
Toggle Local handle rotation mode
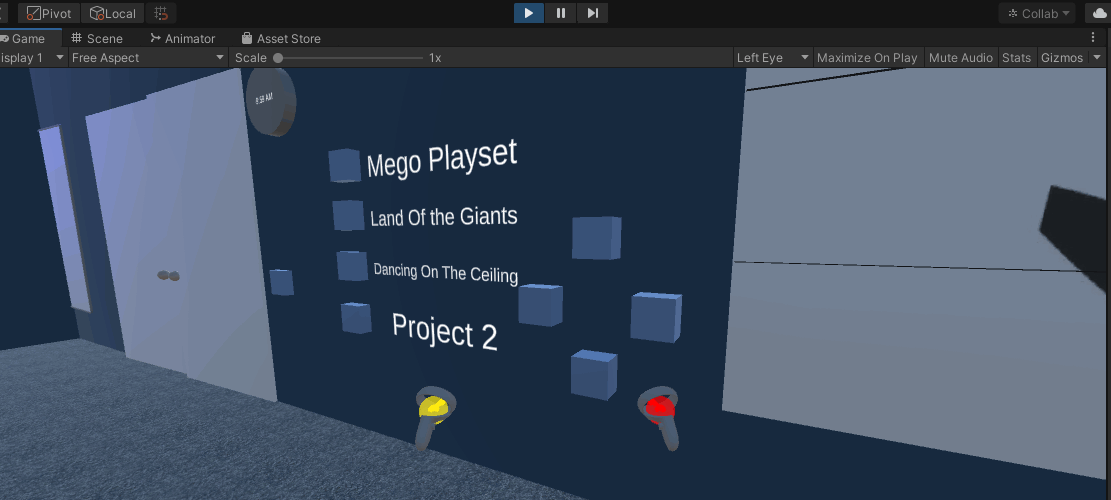113,13
